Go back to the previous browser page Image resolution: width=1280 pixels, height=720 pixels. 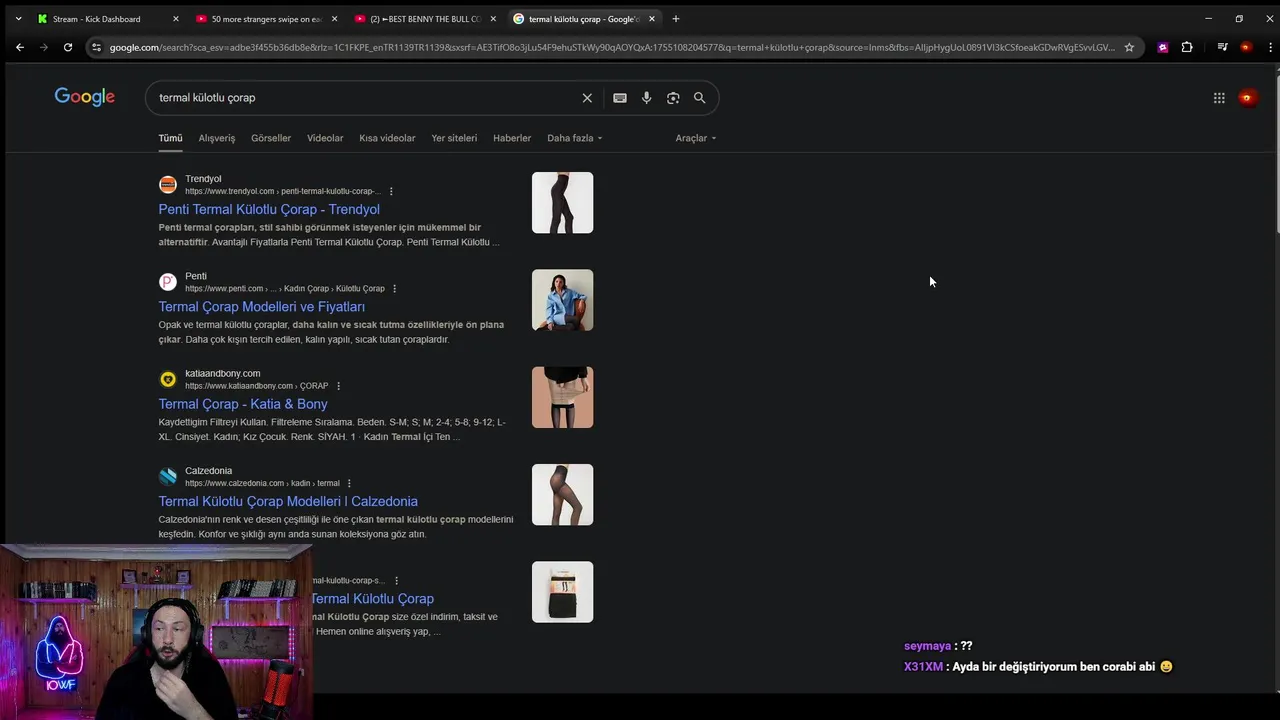[x=19, y=47]
